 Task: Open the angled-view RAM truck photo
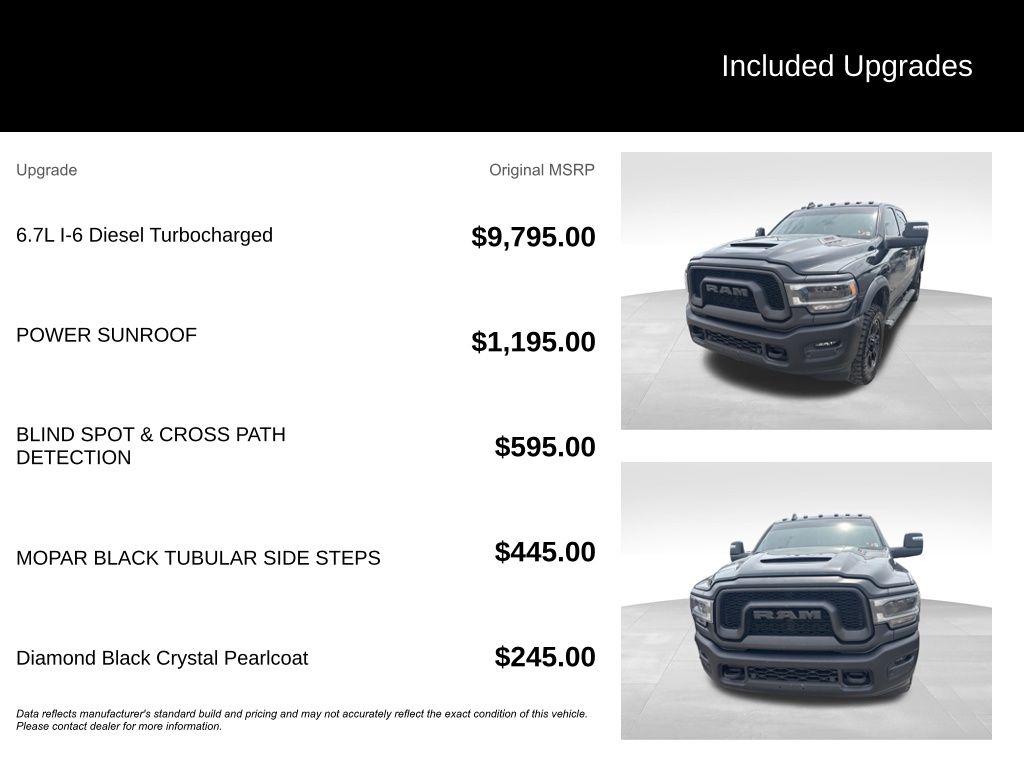(x=806, y=291)
